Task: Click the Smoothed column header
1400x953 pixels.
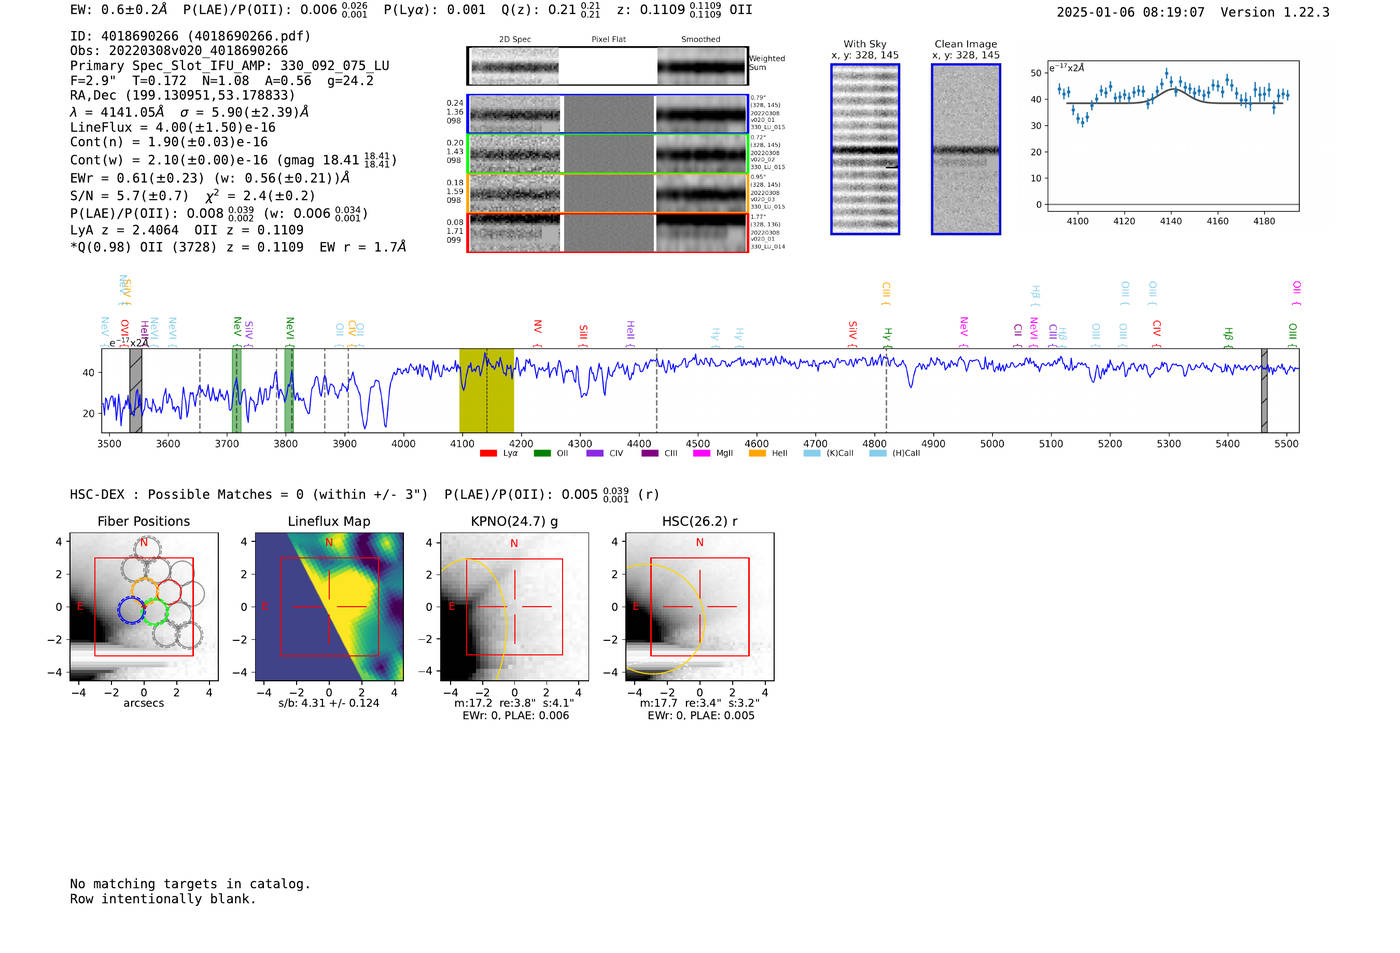Action: point(701,40)
